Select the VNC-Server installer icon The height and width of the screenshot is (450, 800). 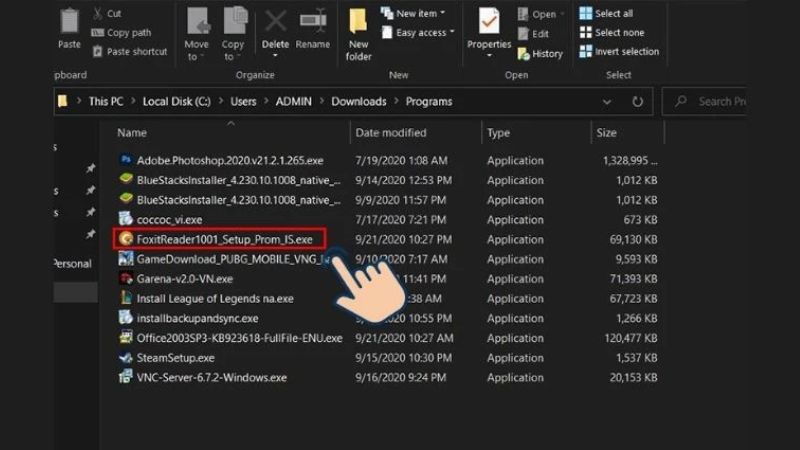tap(126, 377)
